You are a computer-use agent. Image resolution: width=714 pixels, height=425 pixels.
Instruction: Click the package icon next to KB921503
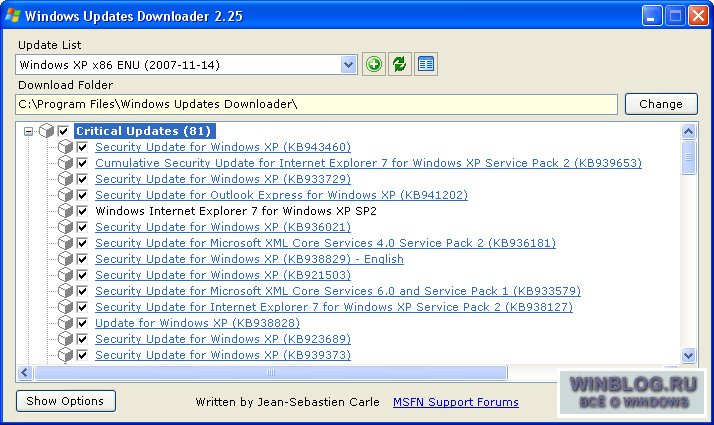[66, 275]
